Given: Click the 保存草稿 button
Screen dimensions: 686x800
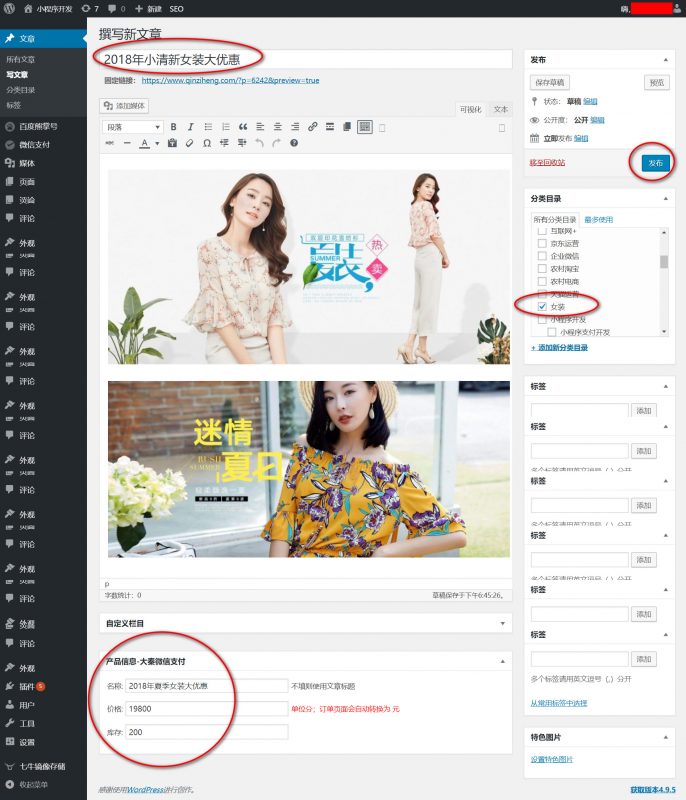Looking at the screenshot, I should 550,83.
